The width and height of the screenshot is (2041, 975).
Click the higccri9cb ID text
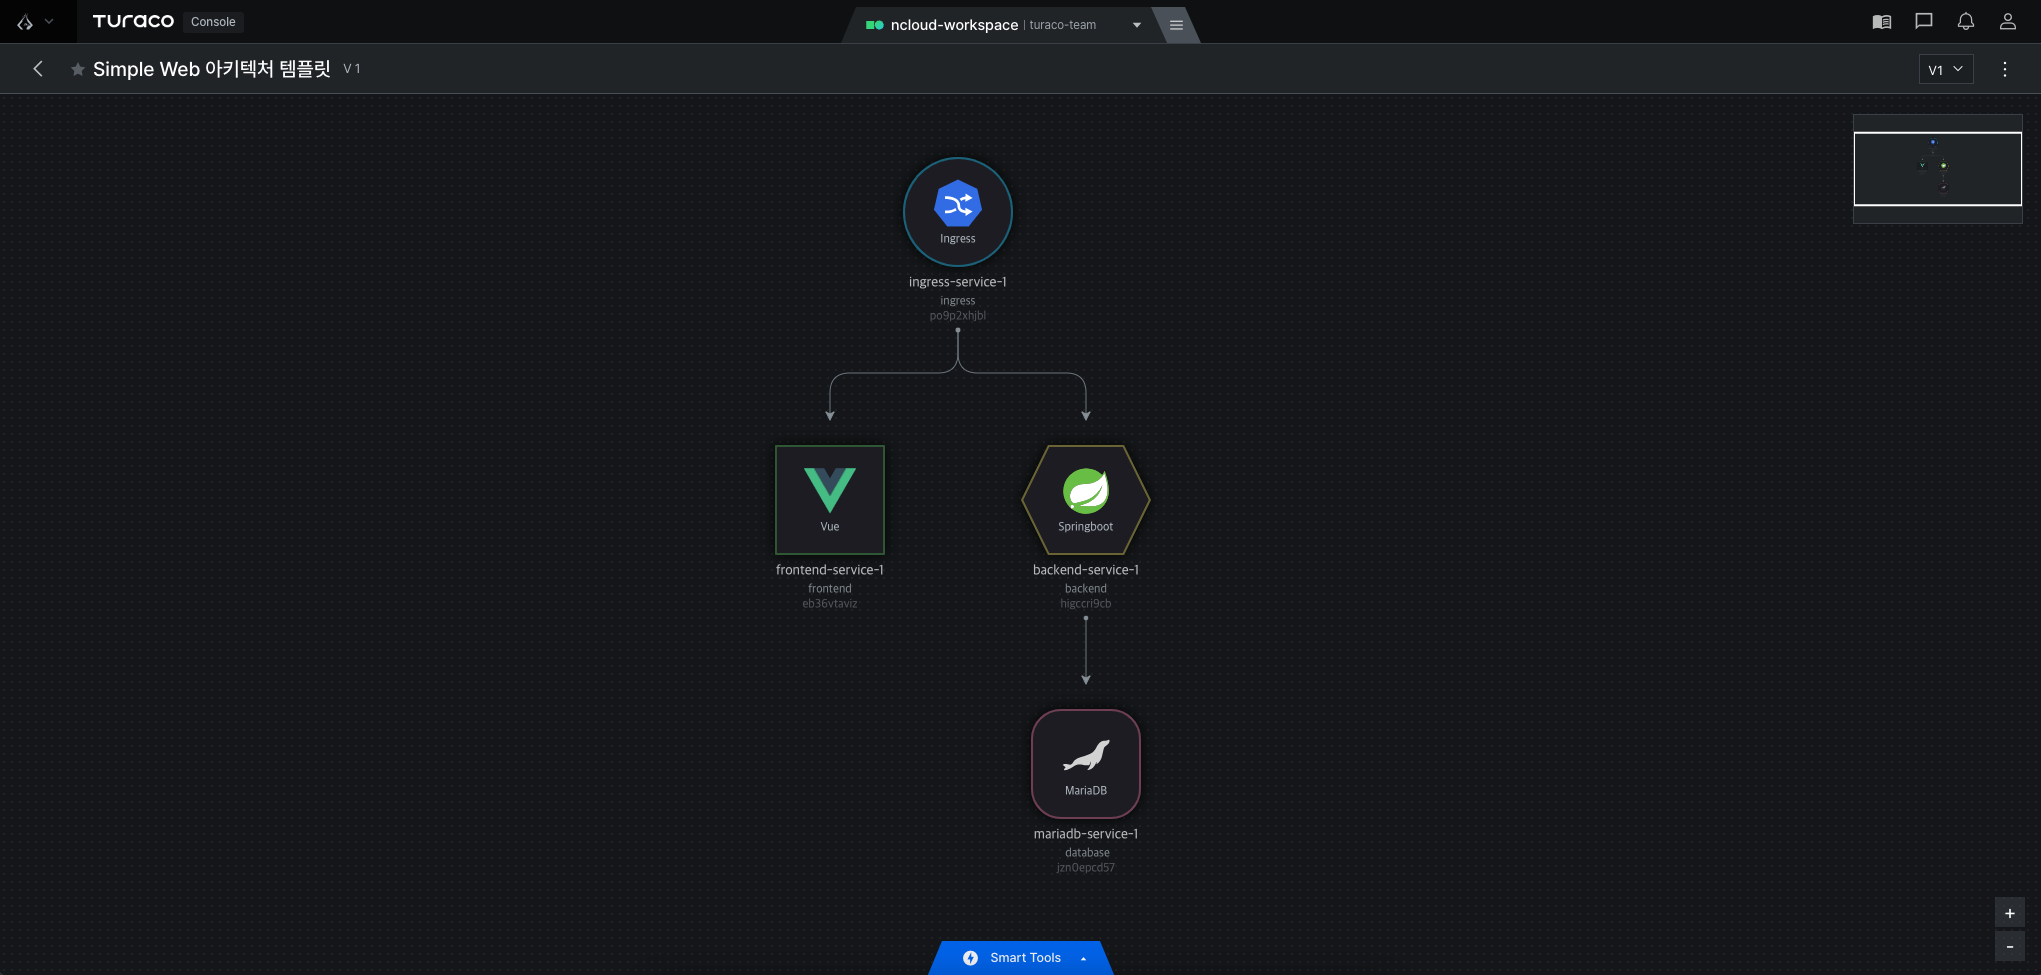pos(1086,604)
